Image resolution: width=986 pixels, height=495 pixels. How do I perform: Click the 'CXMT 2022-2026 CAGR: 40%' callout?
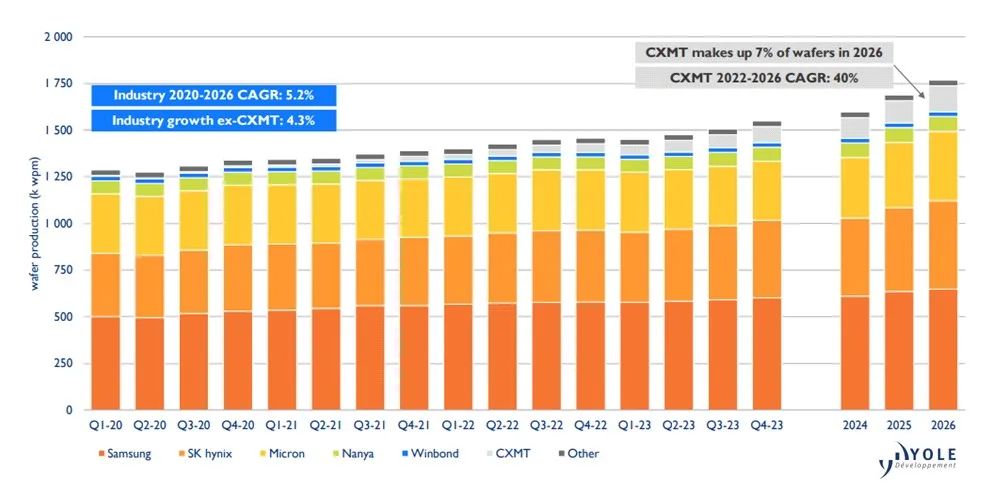pos(764,77)
